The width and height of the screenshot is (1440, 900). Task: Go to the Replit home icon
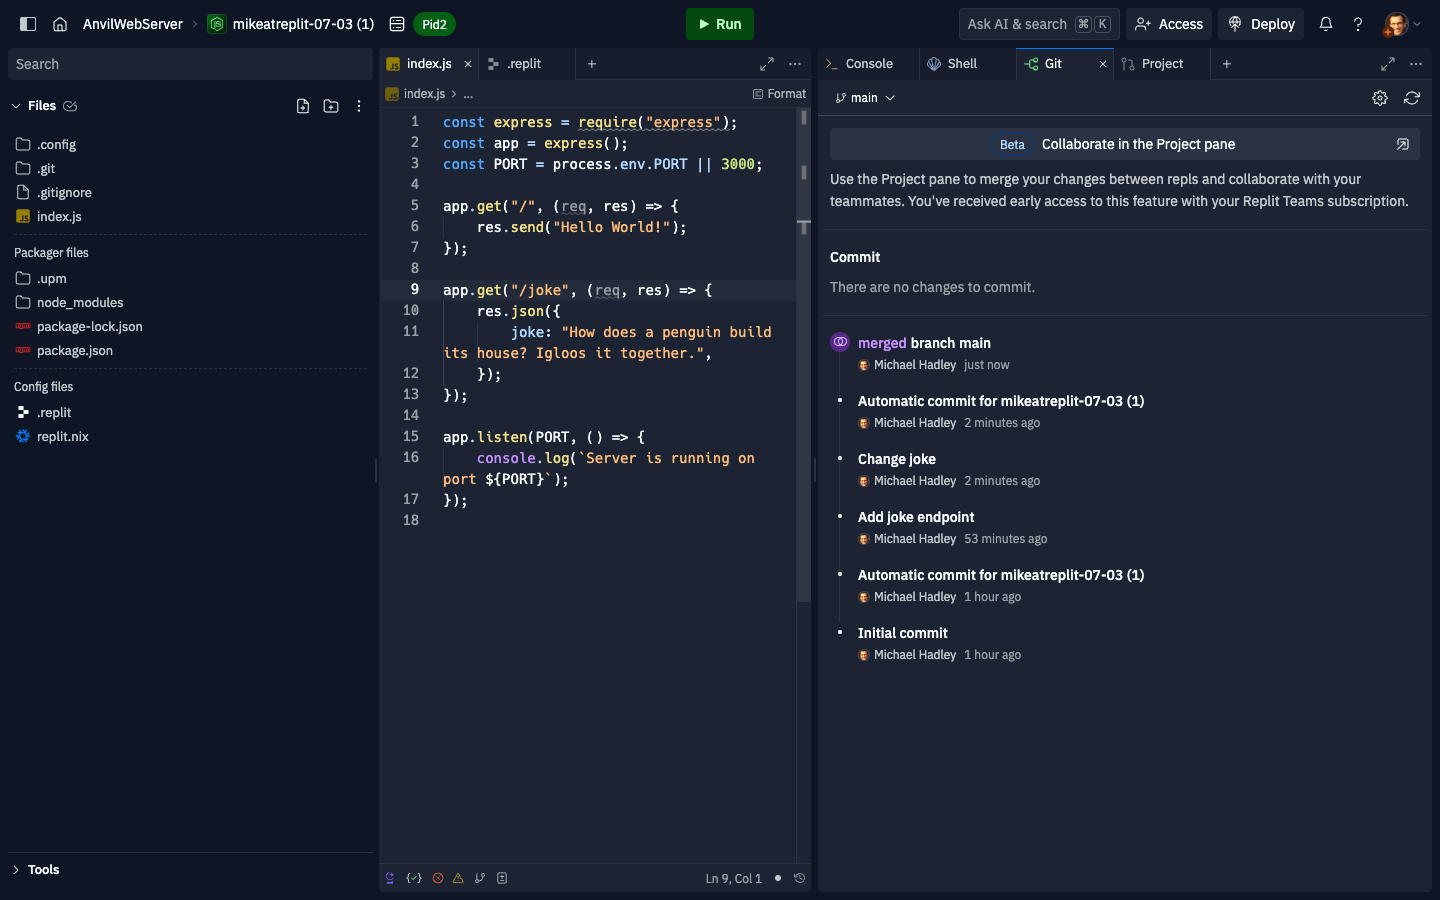point(60,24)
